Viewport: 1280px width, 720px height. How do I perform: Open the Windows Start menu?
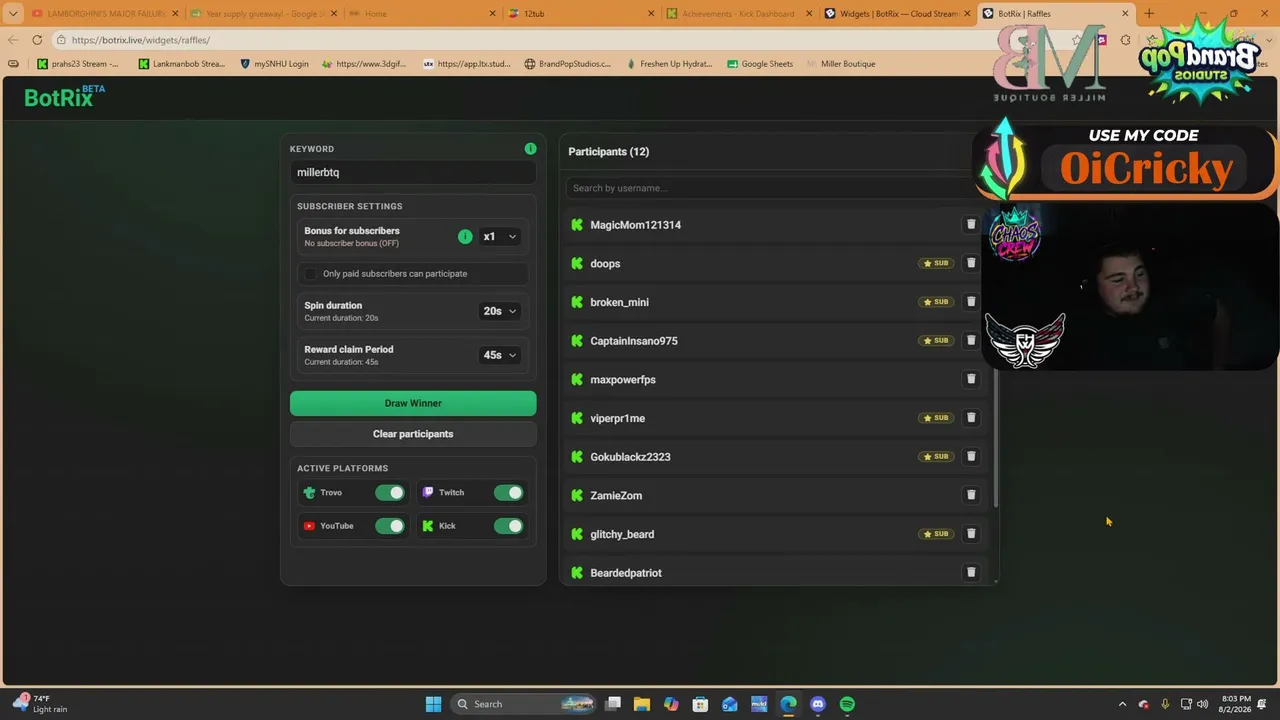click(x=433, y=704)
